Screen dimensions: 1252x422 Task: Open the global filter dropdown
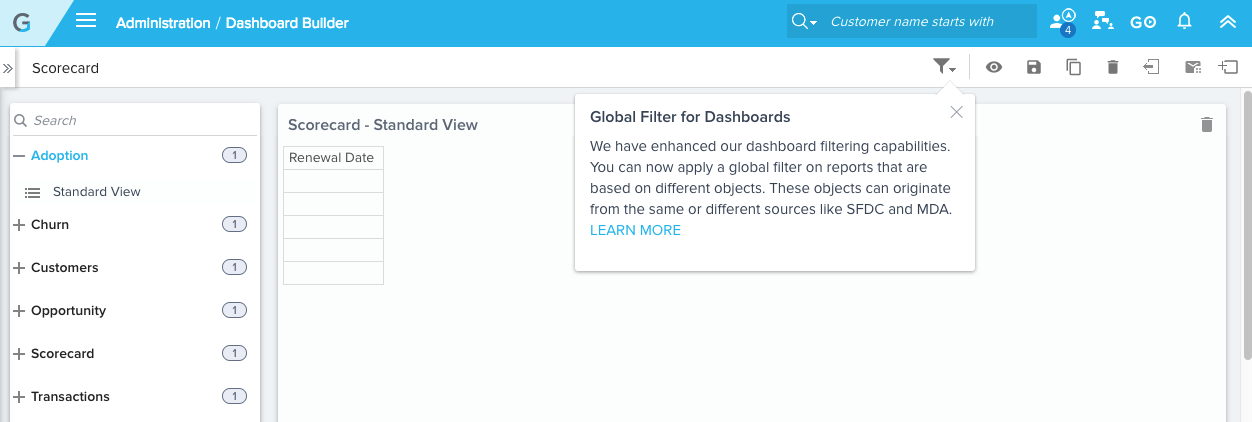click(944, 67)
